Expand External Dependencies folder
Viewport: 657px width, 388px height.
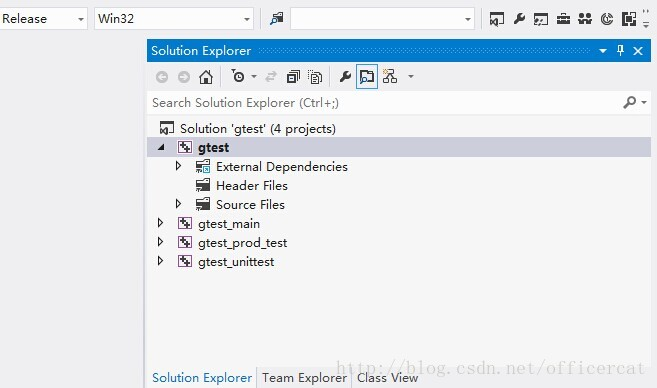tap(178, 166)
